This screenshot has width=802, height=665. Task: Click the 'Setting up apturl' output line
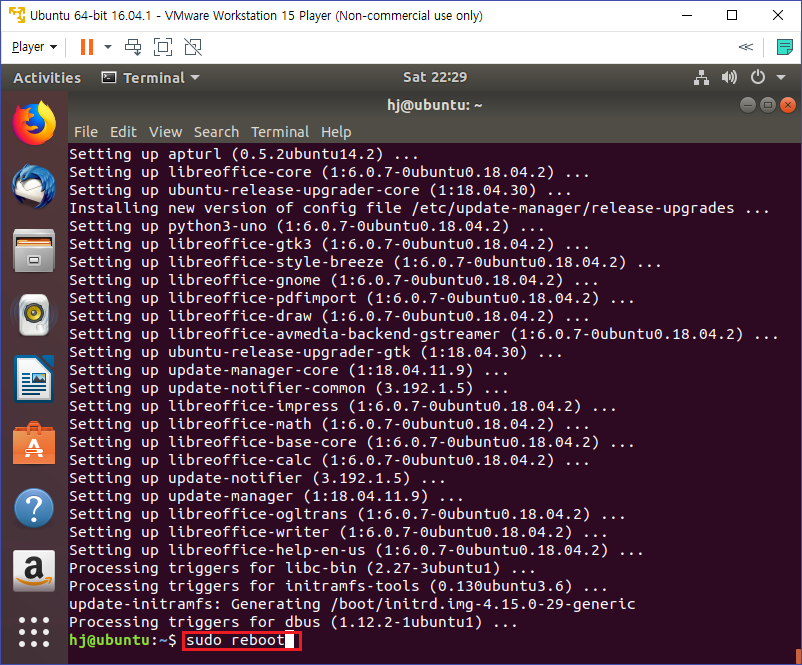[243, 154]
